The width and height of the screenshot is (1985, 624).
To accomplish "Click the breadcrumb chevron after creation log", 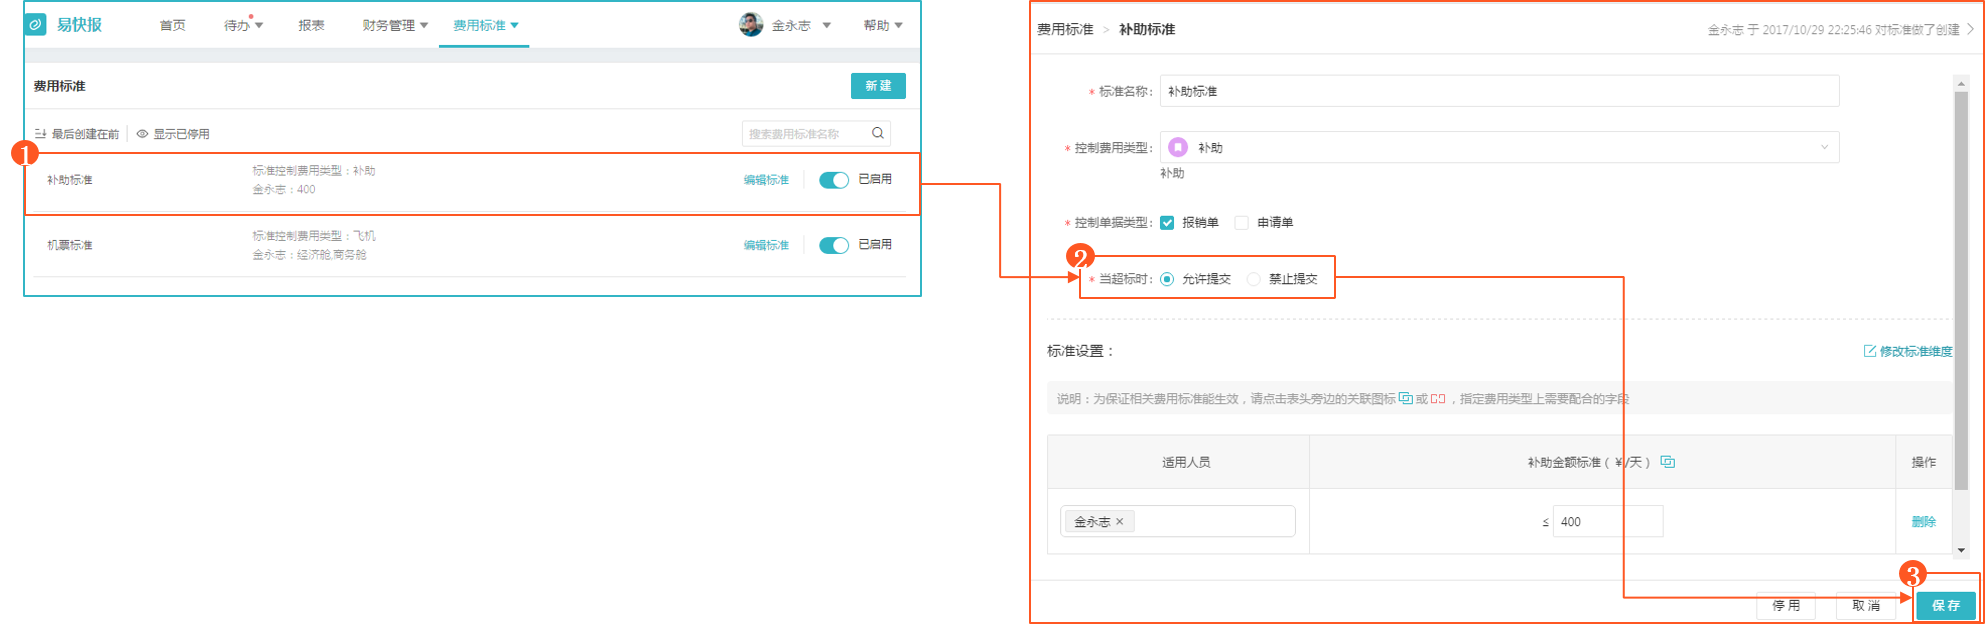I will [1970, 29].
